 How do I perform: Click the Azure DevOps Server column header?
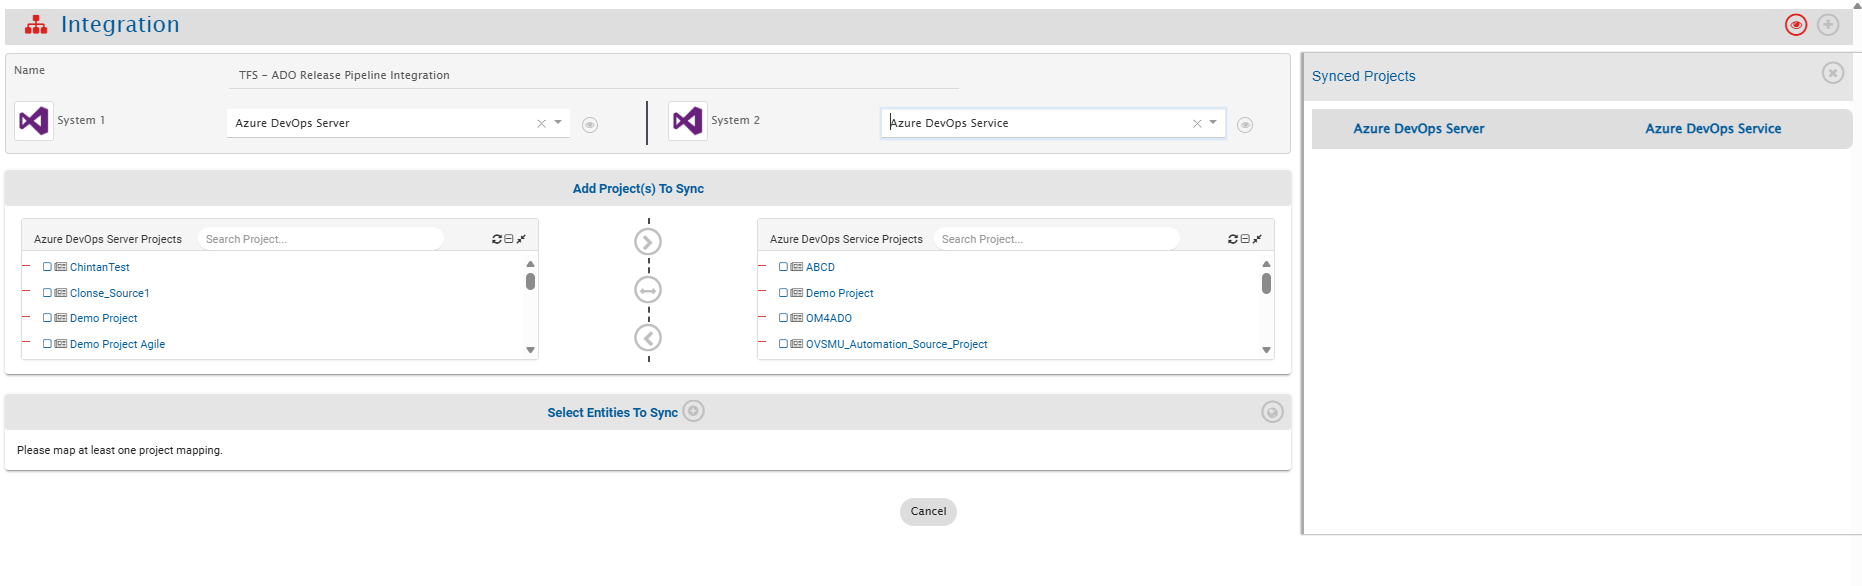click(x=1418, y=129)
